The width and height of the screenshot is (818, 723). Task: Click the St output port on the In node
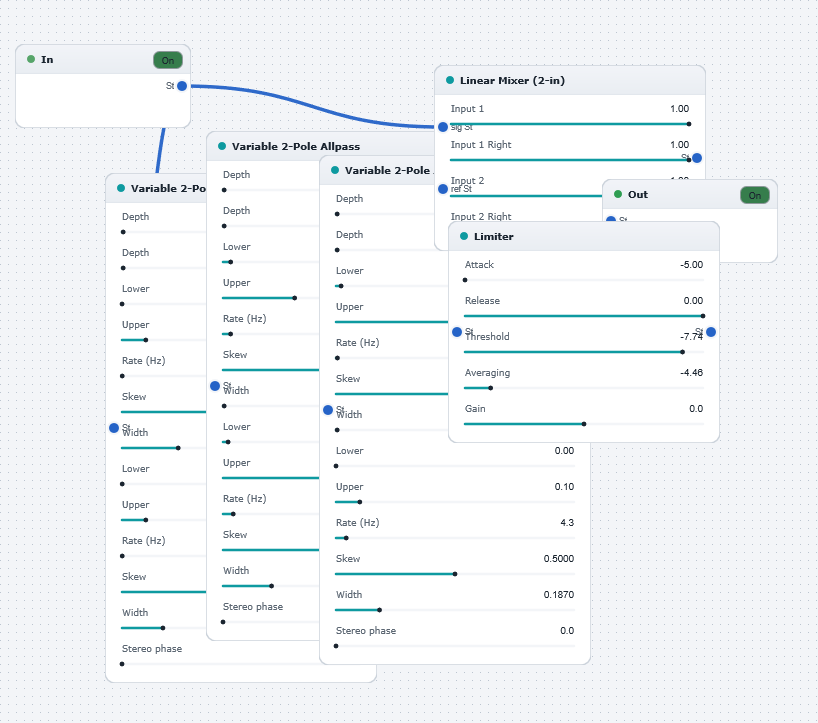(x=182, y=86)
